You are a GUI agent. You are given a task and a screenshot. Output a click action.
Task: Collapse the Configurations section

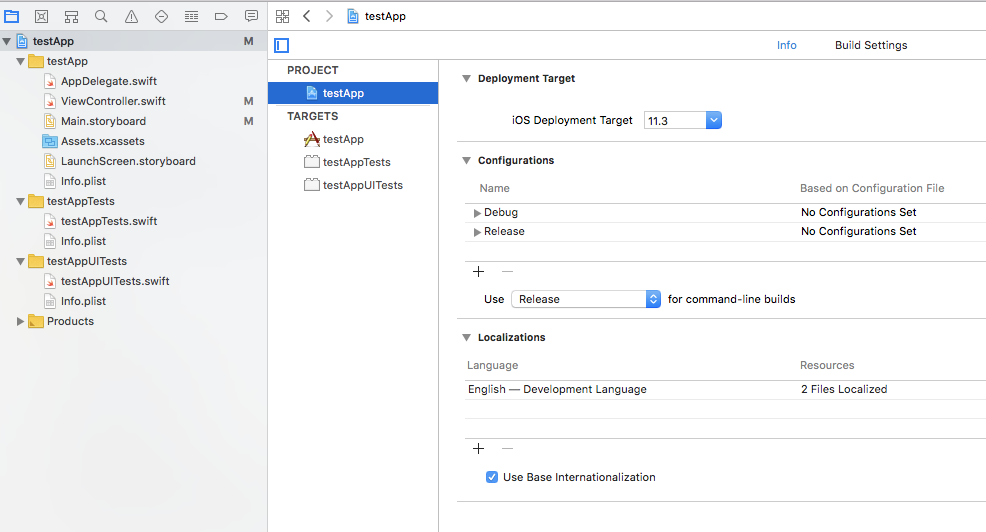467,160
